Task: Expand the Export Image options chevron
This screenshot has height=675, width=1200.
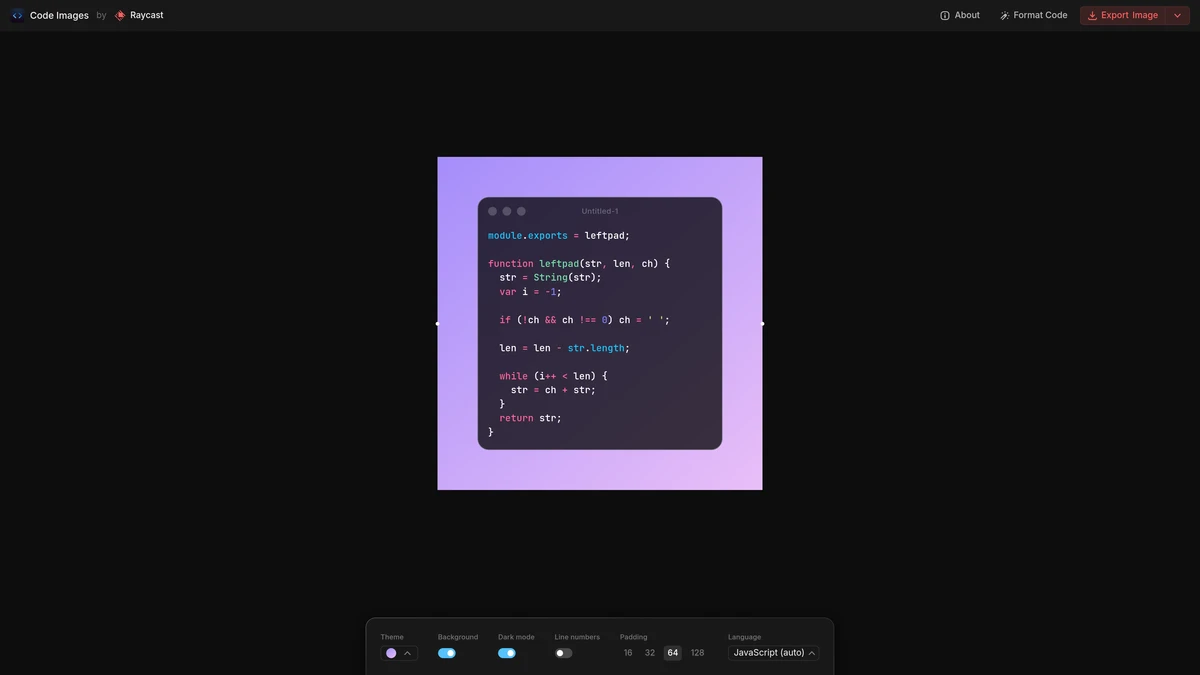Action: click(x=1177, y=15)
